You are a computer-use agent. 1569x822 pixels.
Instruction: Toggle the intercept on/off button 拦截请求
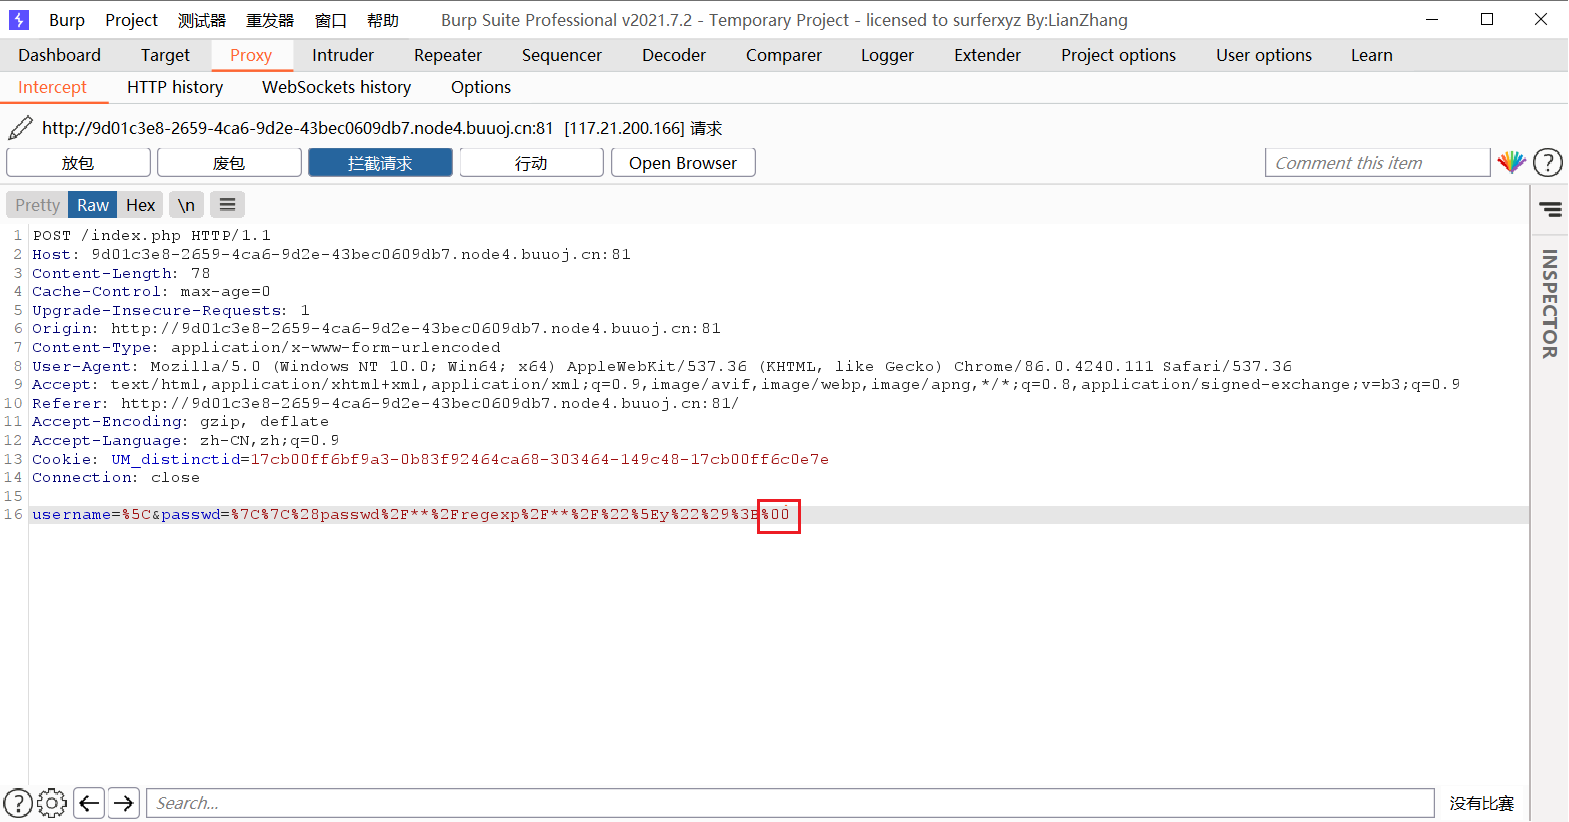pyautogui.click(x=380, y=163)
